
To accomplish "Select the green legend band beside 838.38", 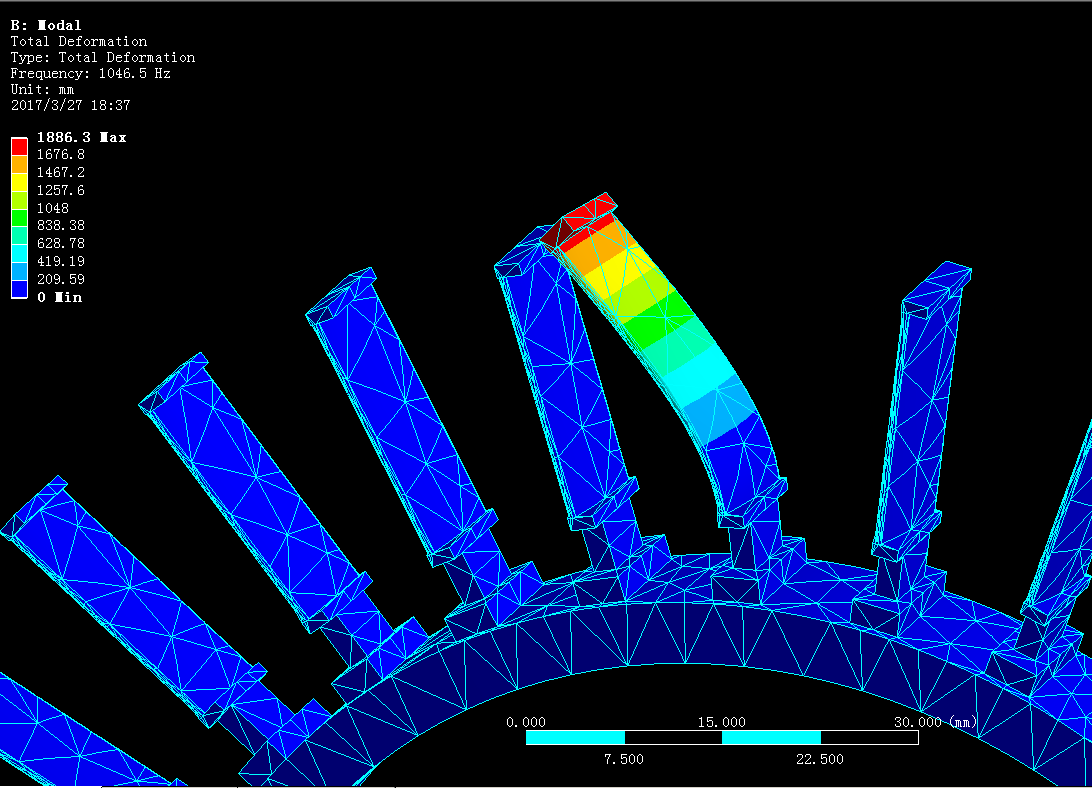I will pyautogui.click(x=19, y=218).
